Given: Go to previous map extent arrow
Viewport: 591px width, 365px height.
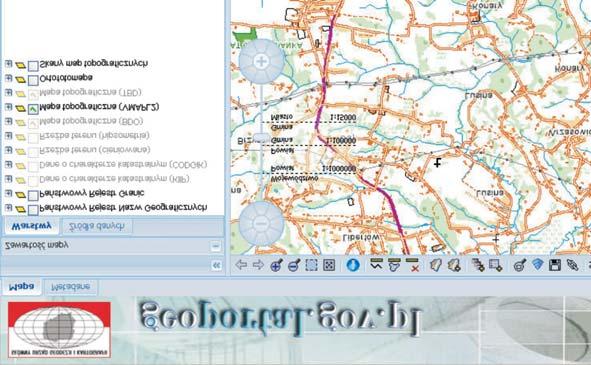Looking at the screenshot, I should (241, 265).
